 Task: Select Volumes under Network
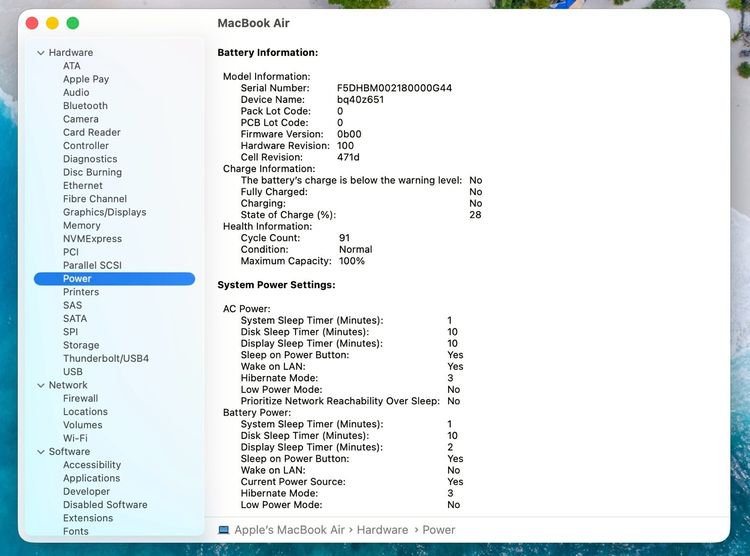point(83,425)
